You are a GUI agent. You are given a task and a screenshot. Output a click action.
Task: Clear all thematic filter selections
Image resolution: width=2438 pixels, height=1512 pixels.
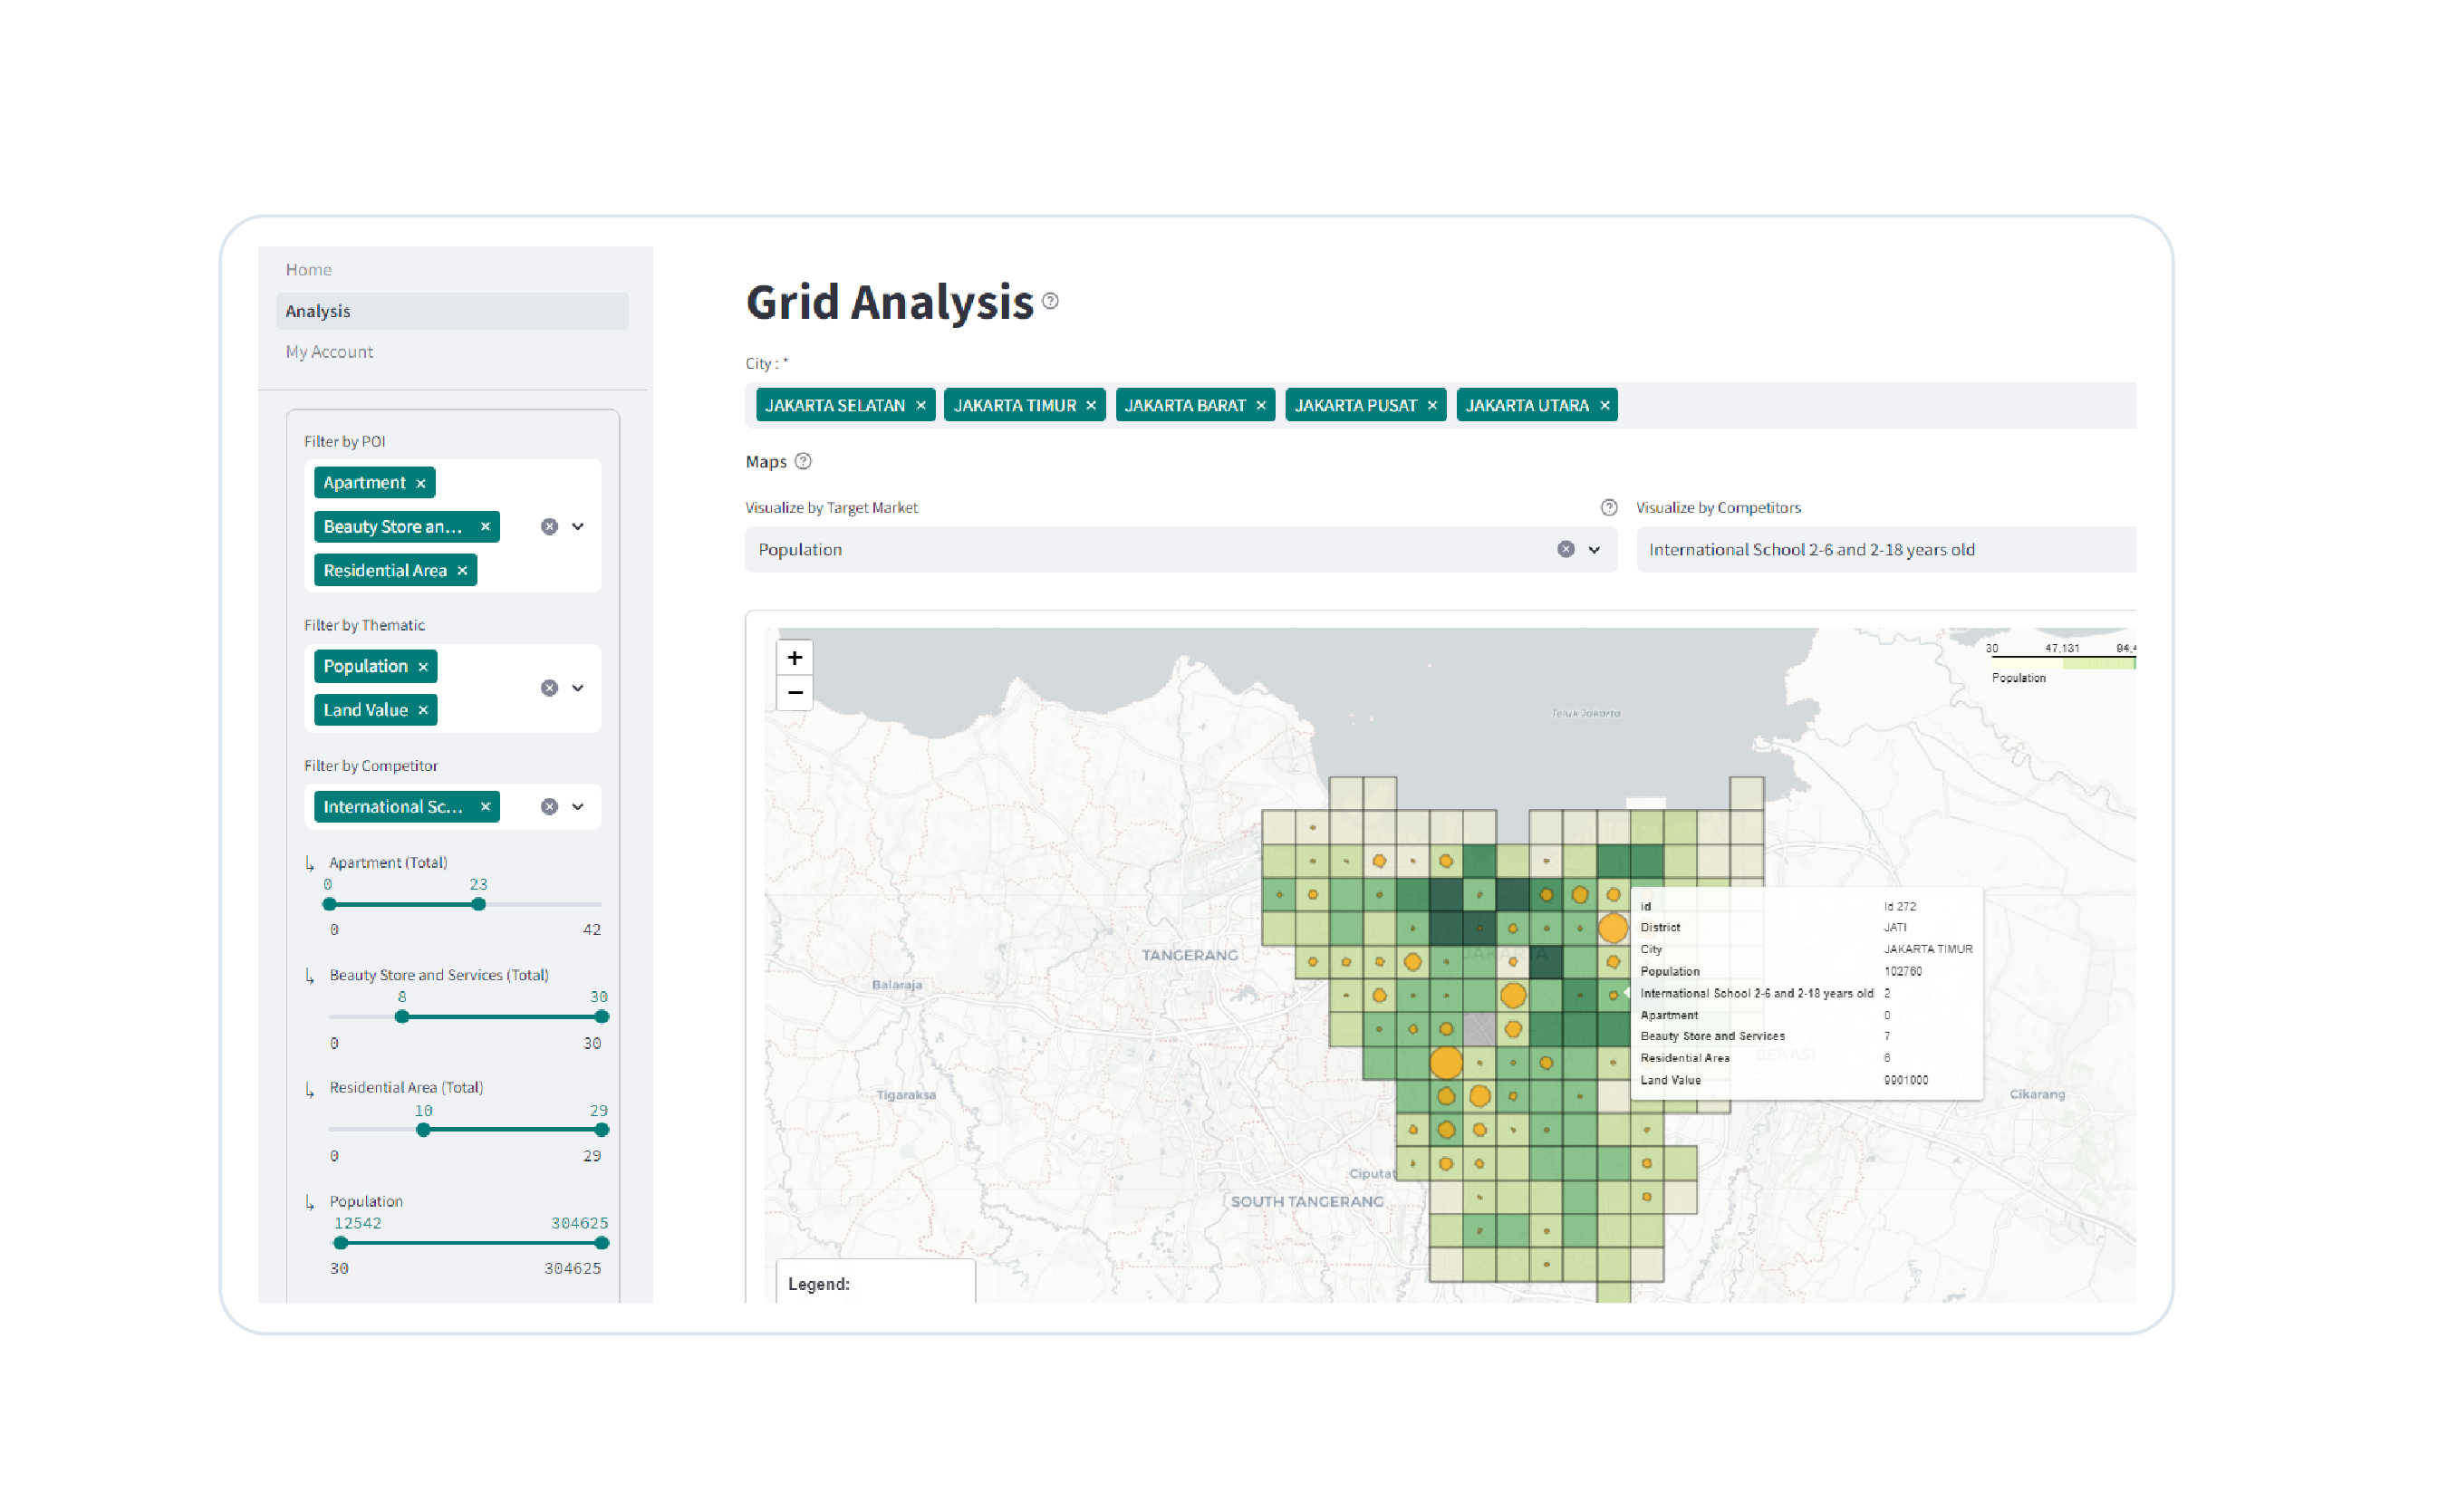549,688
